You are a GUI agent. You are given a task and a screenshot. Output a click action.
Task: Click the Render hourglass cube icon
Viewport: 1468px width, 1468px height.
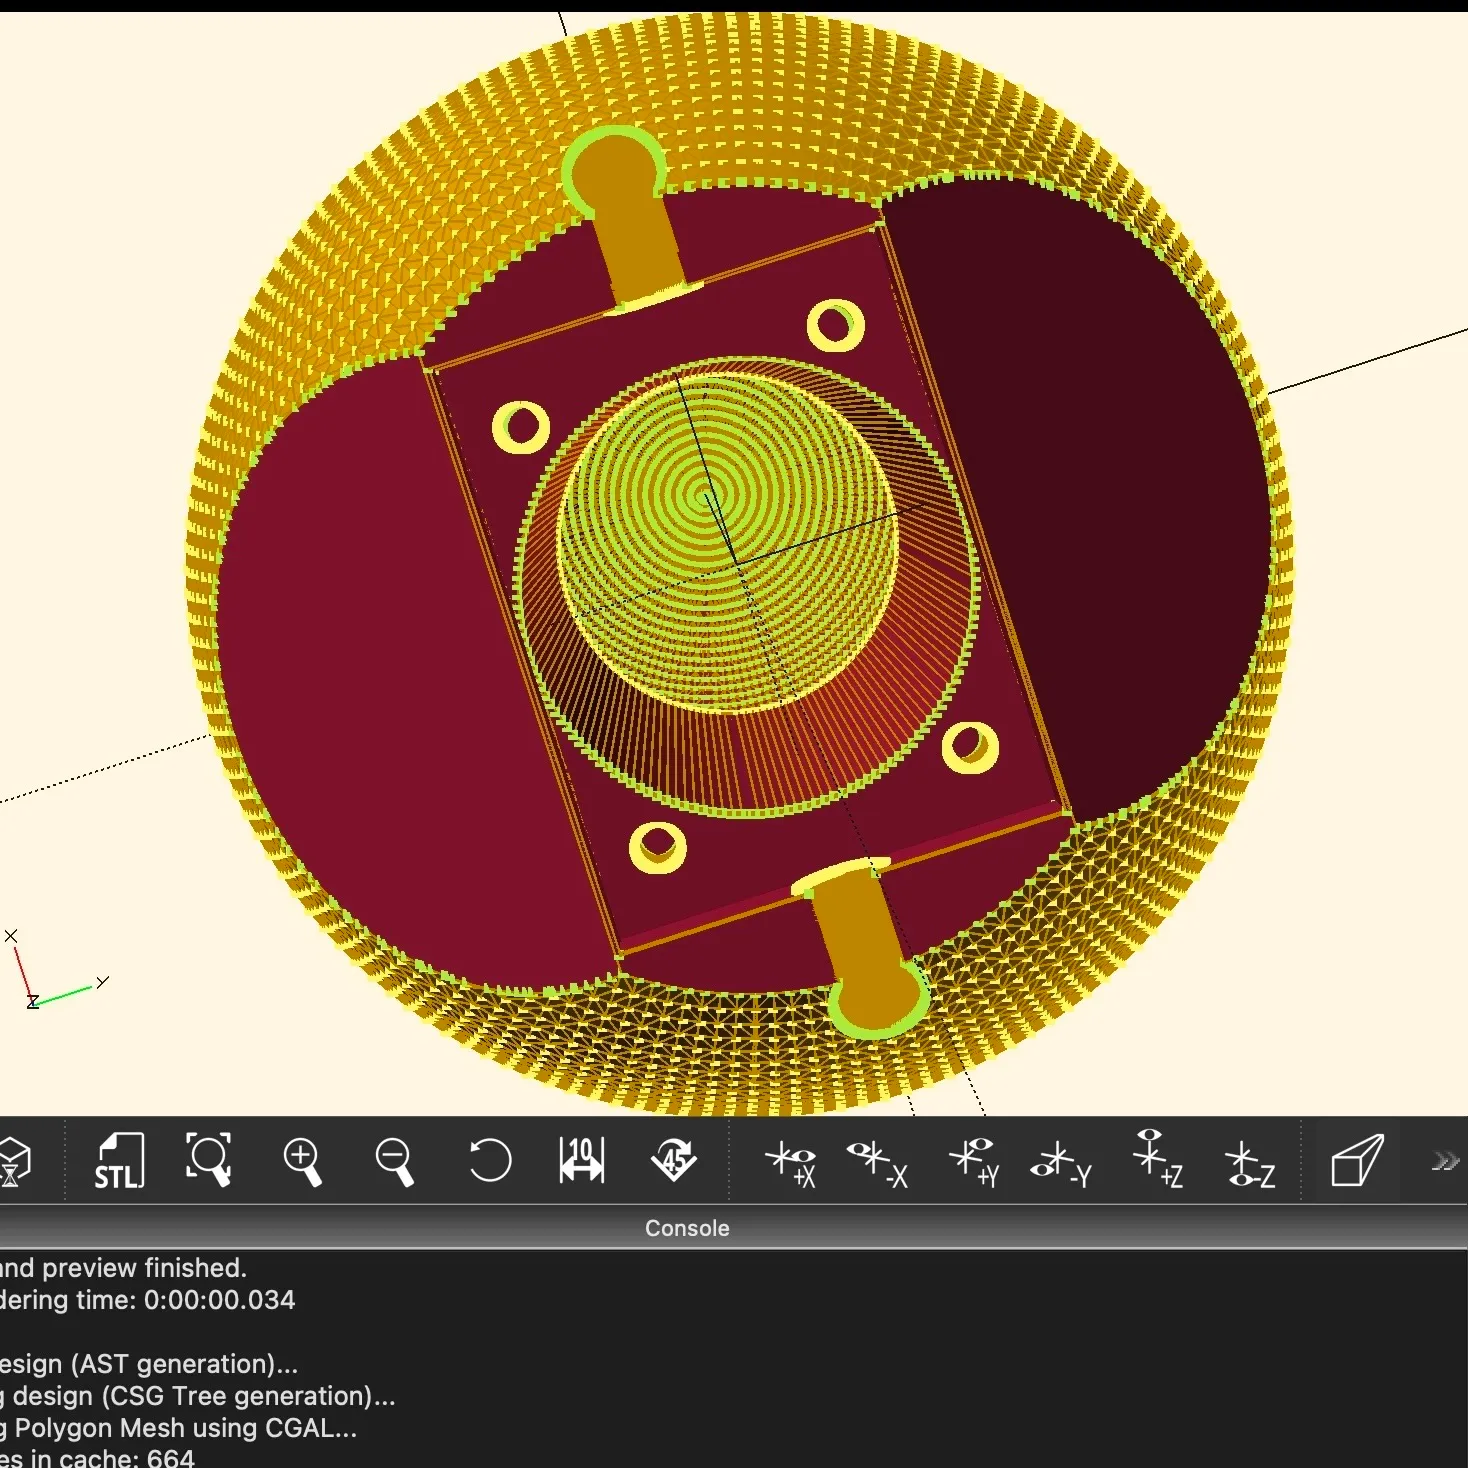(14, 1161)
